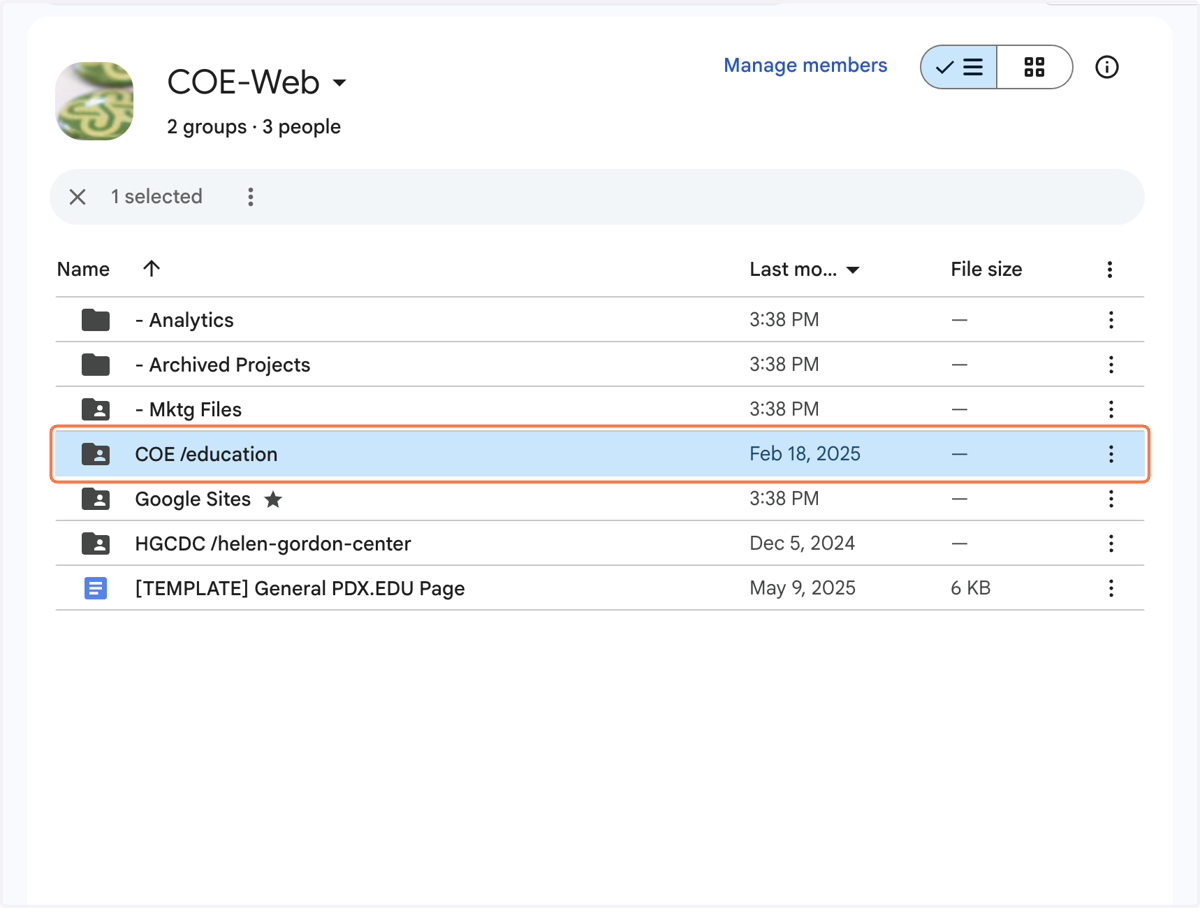Reverse sort direction with up arrow
Viewport: 1200px width, 908px height.
(x=151, y=268)
